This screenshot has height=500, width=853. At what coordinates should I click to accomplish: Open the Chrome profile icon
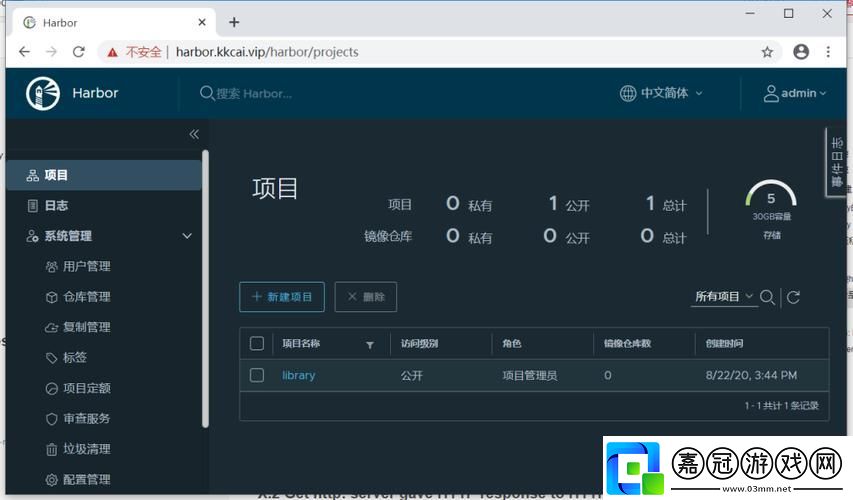(x=801, y=52)
